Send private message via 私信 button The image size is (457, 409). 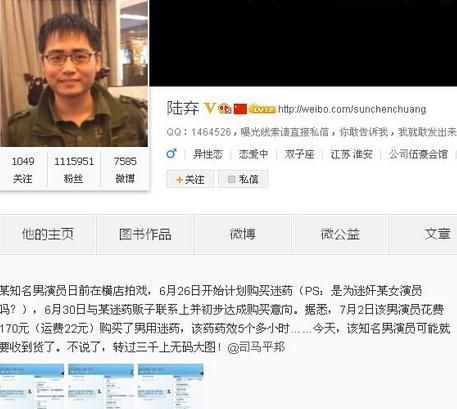[243, 179]
